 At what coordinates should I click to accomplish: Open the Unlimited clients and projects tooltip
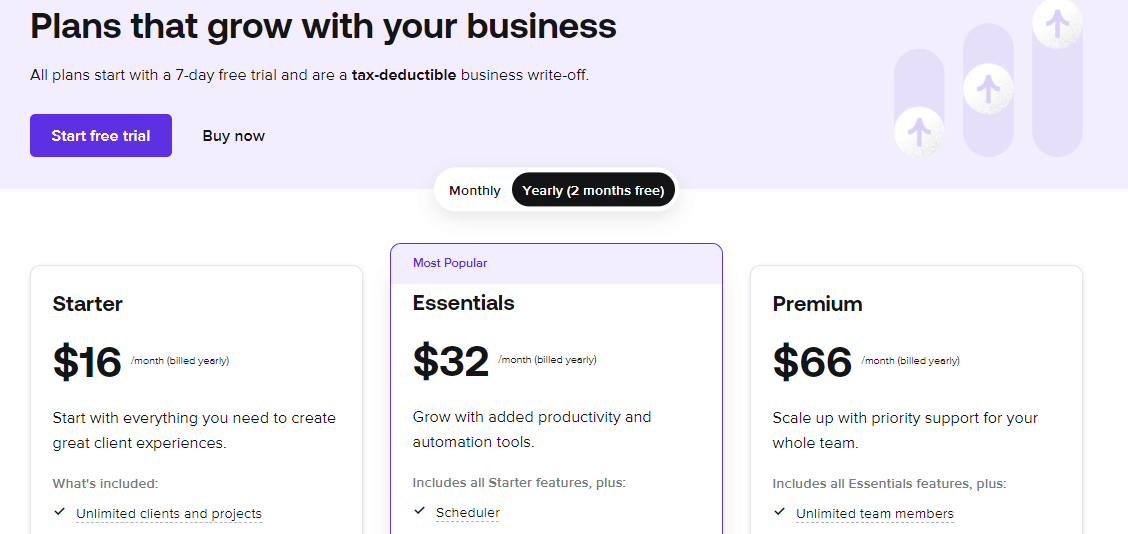pyautogui.click(x=169, y=514)
